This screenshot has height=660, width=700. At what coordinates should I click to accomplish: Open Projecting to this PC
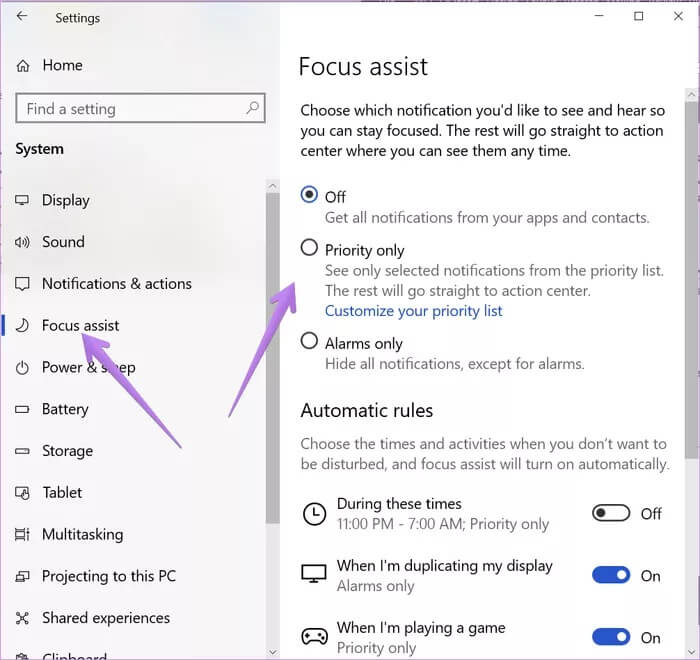[x=109, y=576]
